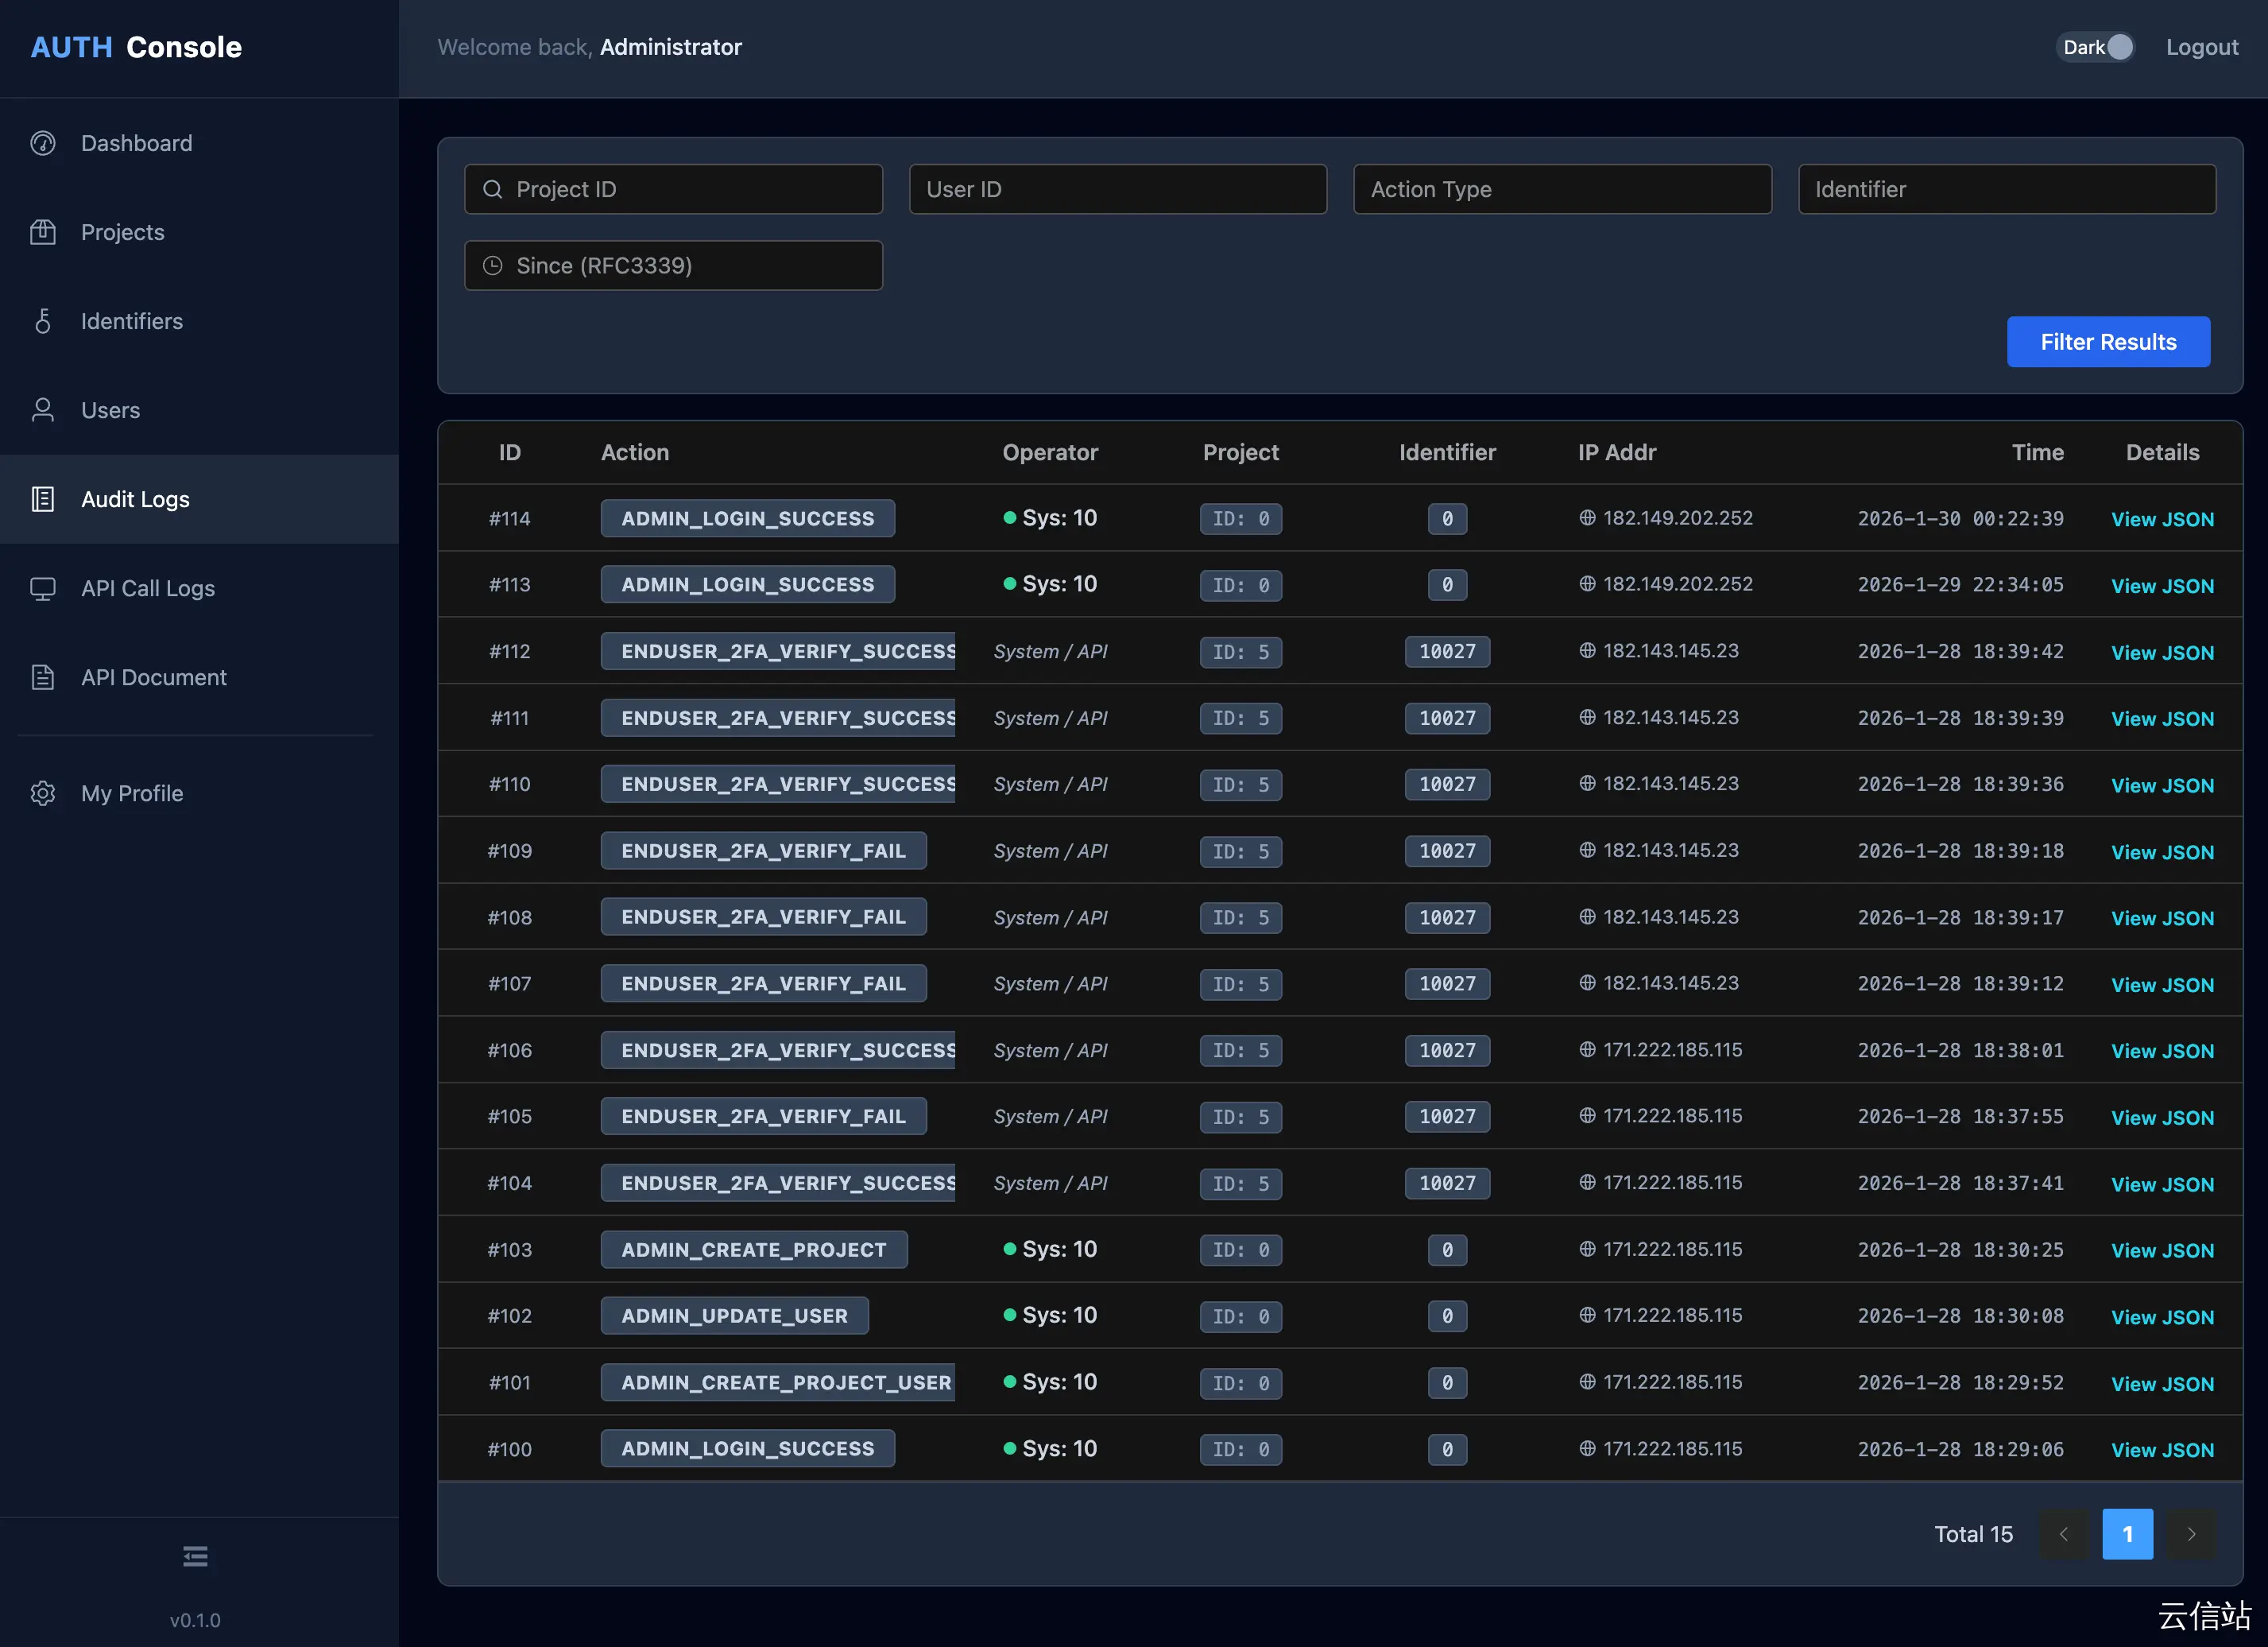Click Logout in the top bar
This screenshot has width=2268, height=1647.
pos(2201,47)
